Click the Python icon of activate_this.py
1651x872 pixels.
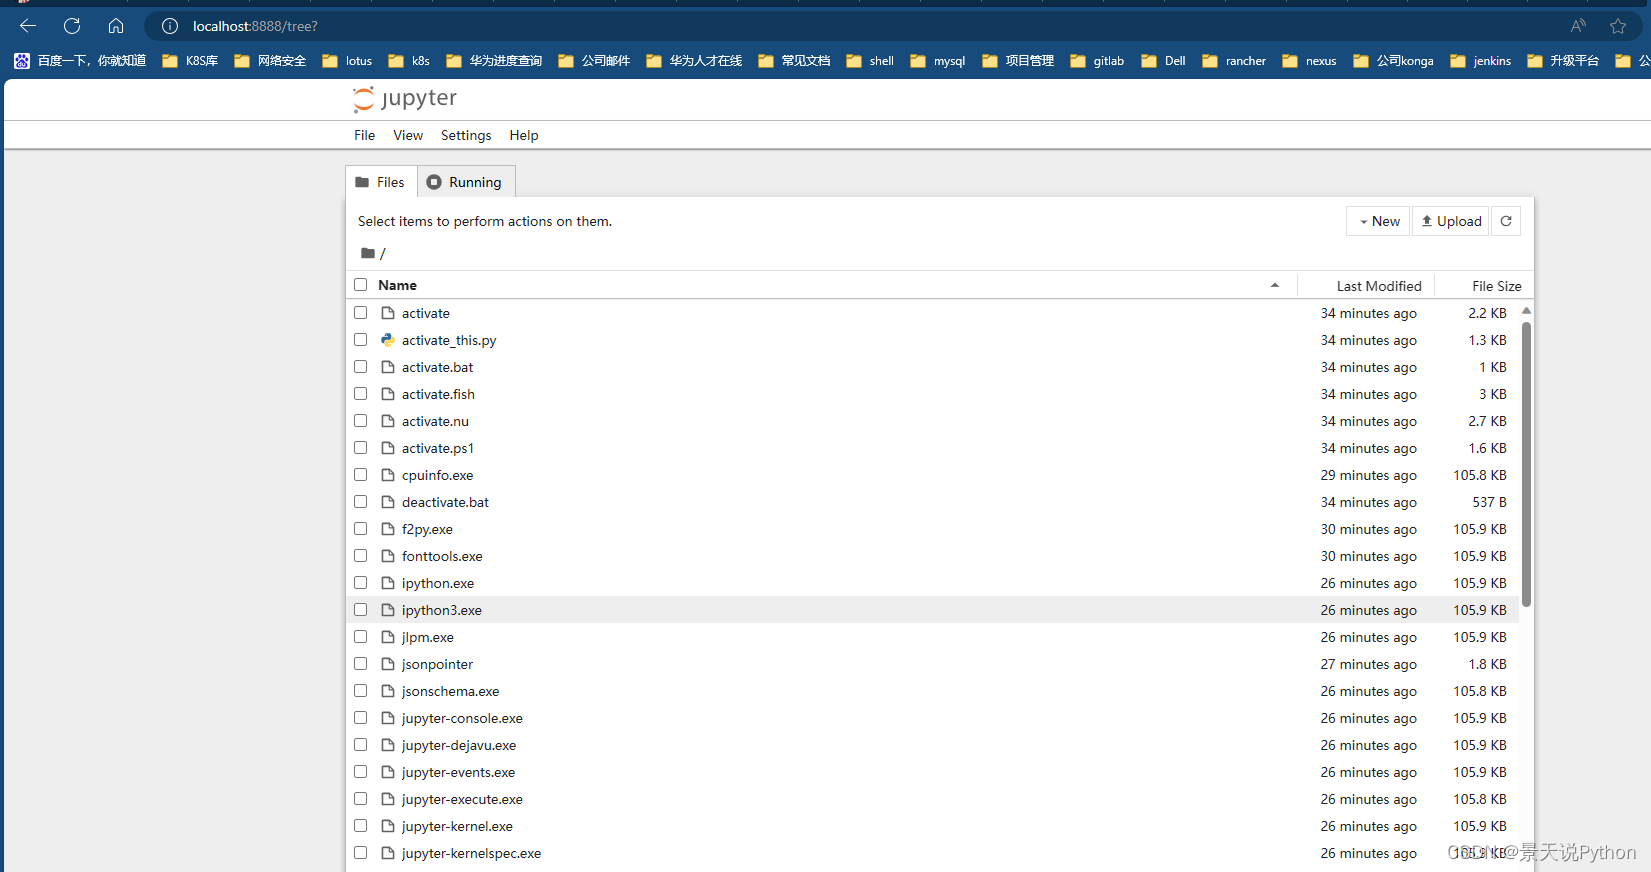click(388, 340)
